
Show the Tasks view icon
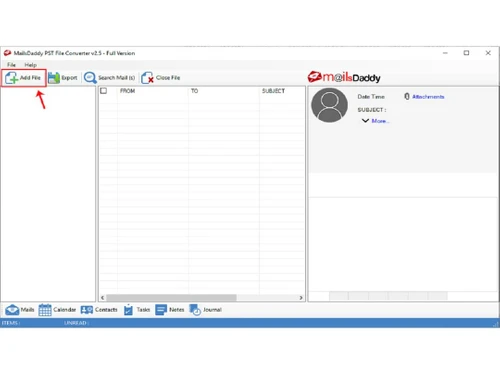coord(128,310)
